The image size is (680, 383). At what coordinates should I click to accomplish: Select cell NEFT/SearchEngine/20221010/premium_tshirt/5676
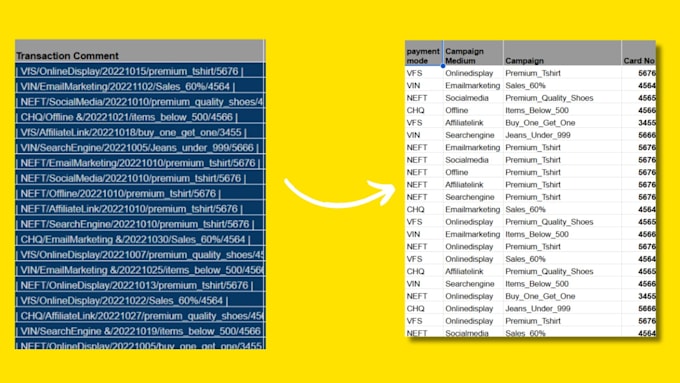pyautogui.click(x=140, y=224)
